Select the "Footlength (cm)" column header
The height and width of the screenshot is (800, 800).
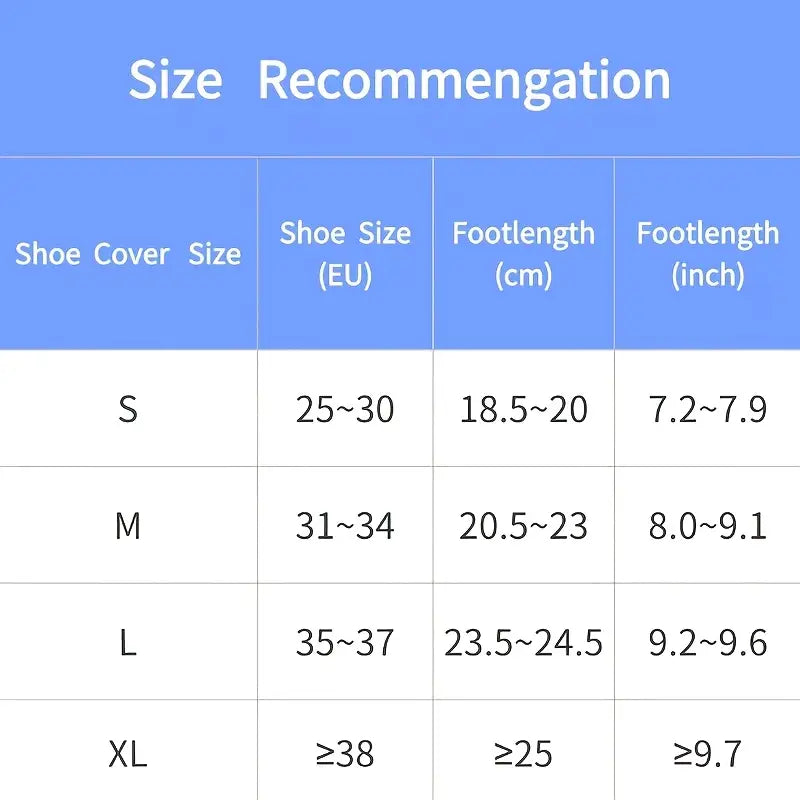click(x=523, y=254)
